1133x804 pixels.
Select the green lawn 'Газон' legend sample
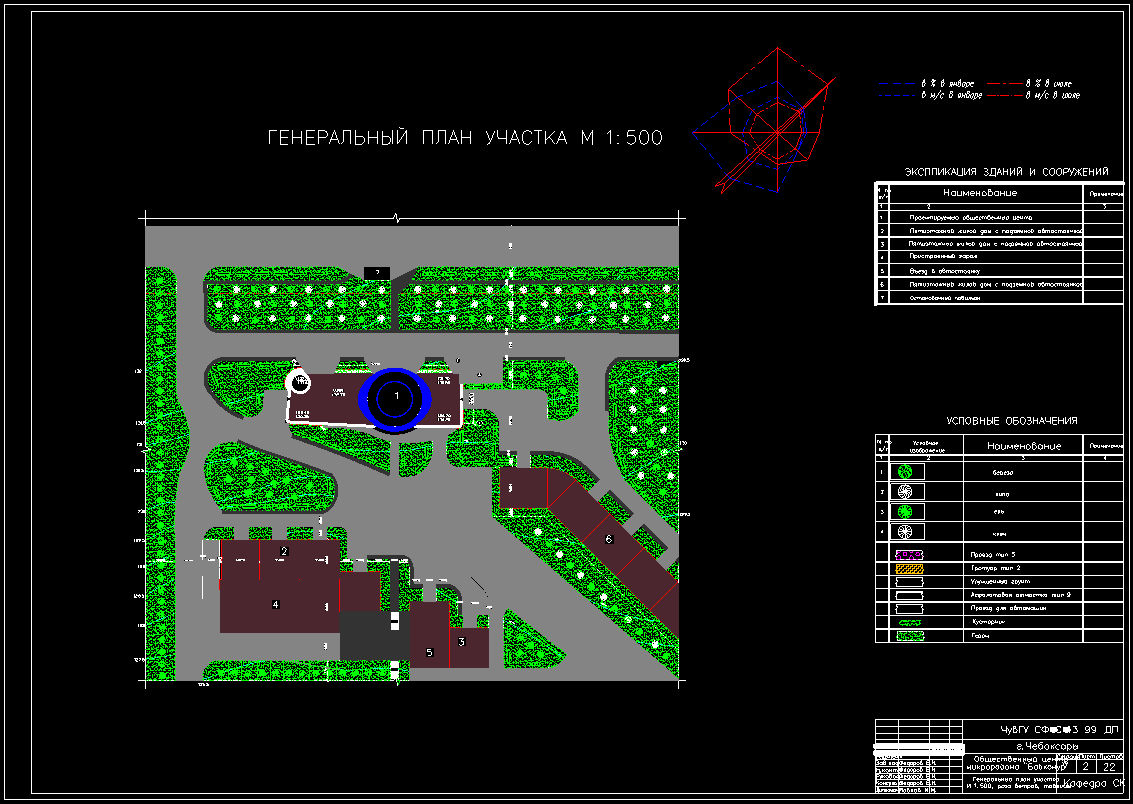[x=907, y=636]
